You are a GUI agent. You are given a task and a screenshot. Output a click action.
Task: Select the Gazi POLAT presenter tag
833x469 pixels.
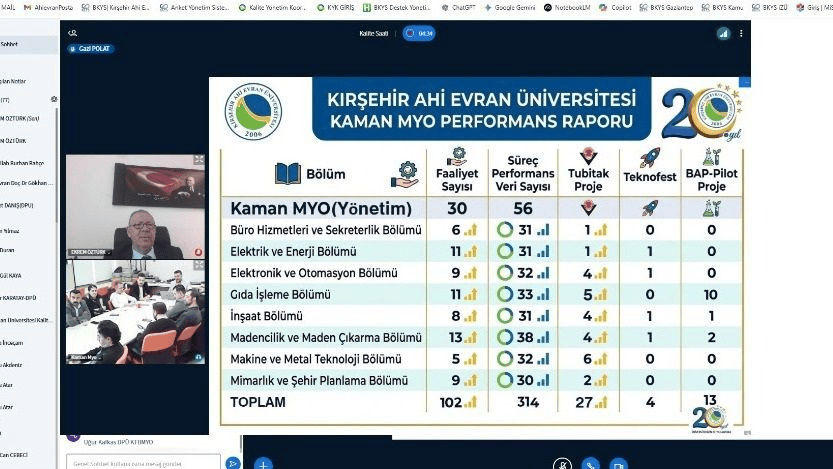[91, 48]
